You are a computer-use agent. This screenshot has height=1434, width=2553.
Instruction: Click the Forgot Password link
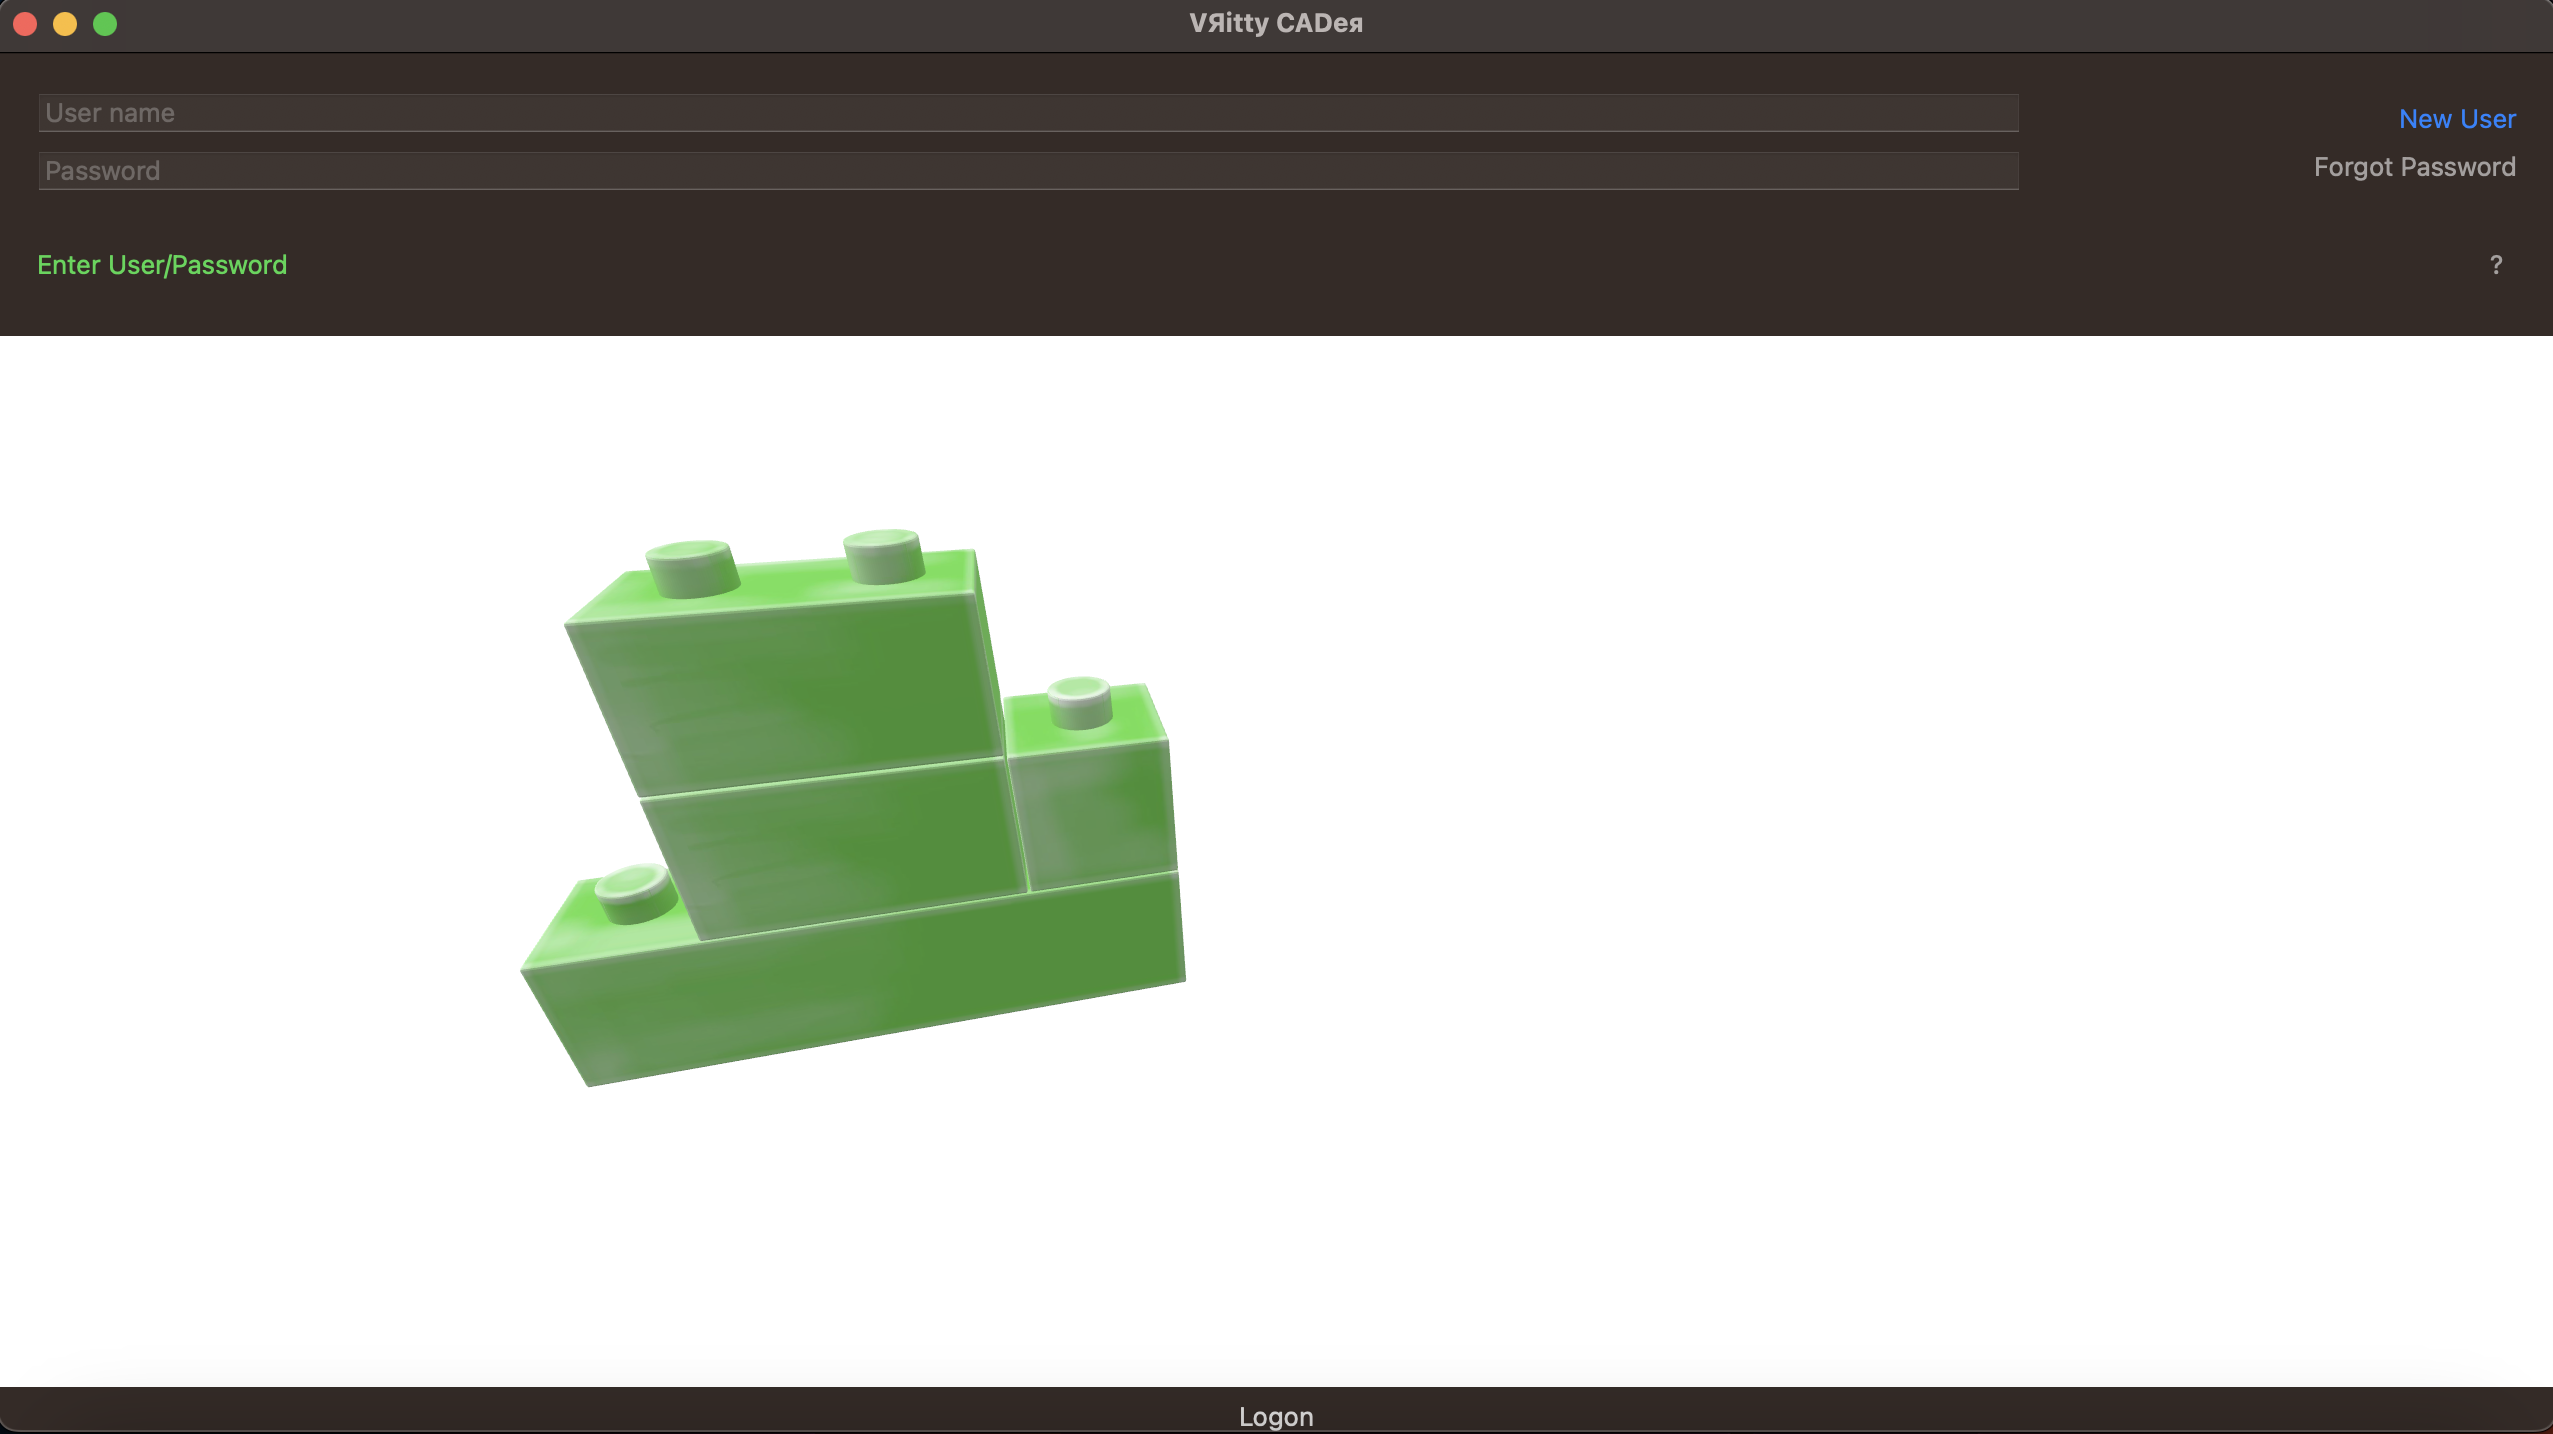click(2414, 167)
